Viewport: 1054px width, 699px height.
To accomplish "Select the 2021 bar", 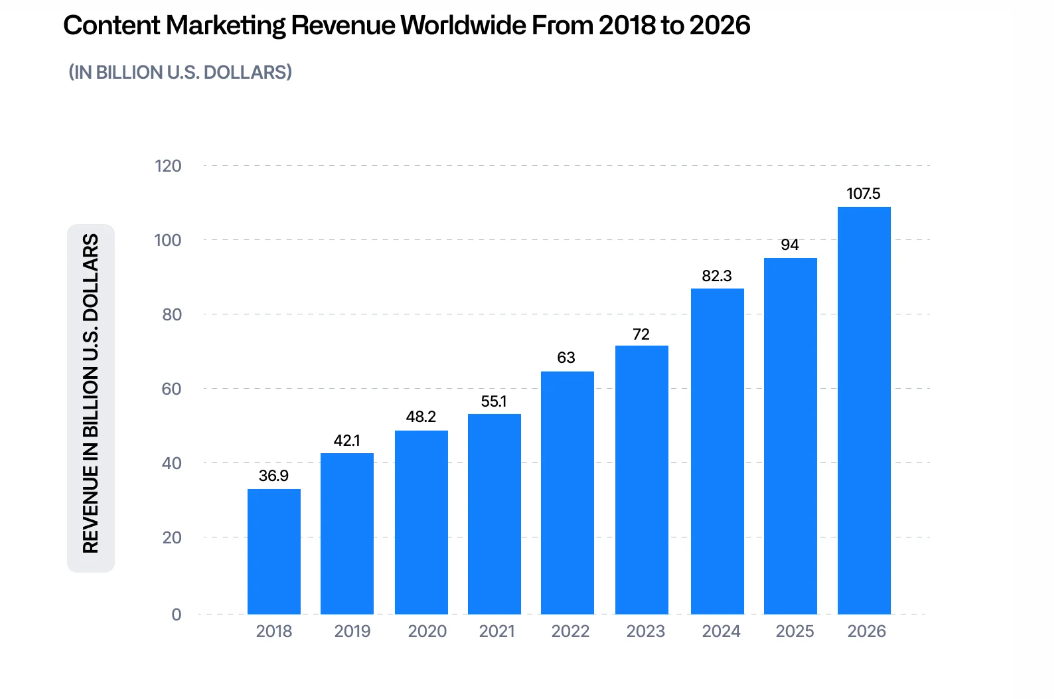I will pos(494,514).
